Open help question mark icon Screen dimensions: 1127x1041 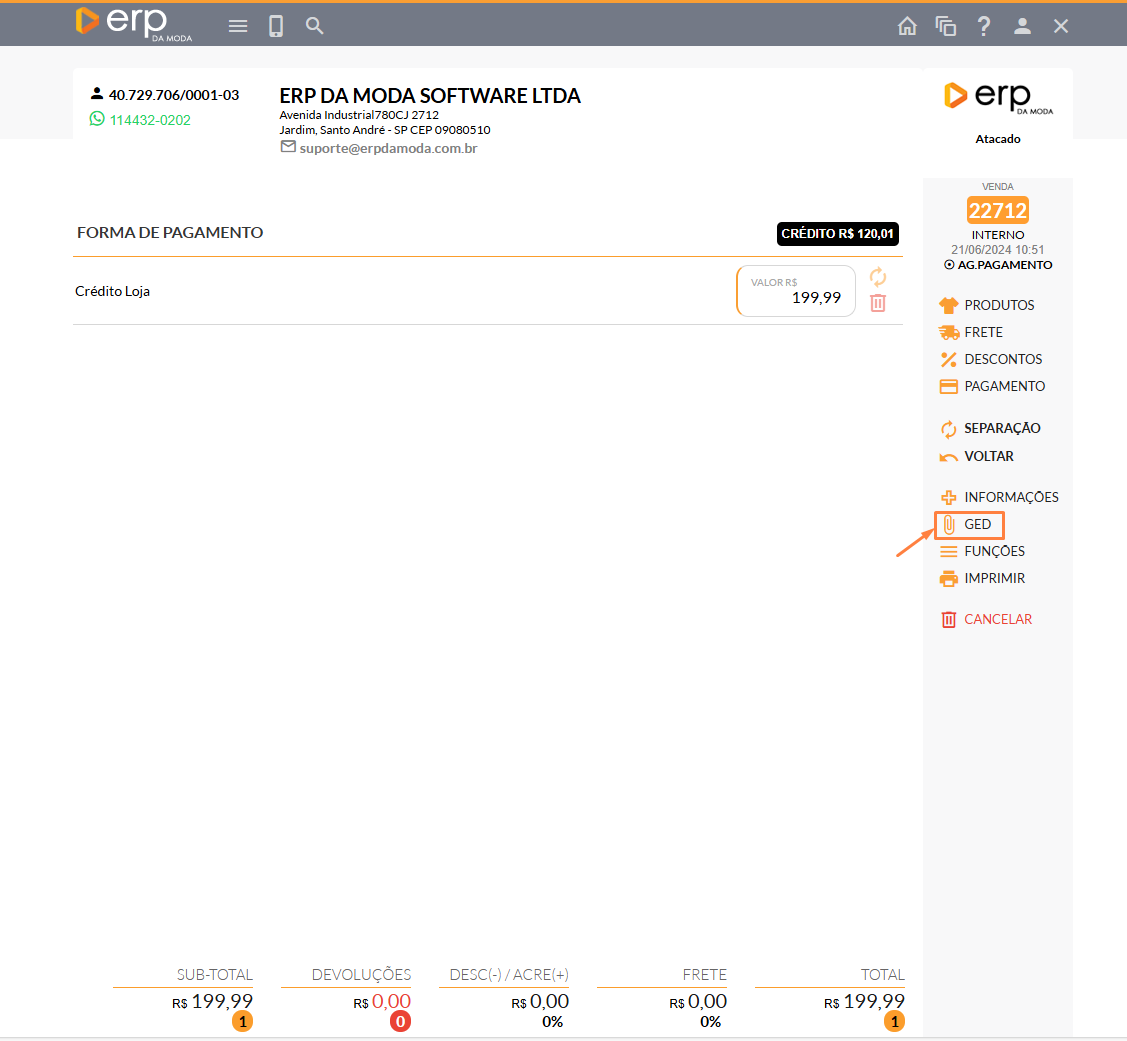pyautogui.click(x=984, y=26)
